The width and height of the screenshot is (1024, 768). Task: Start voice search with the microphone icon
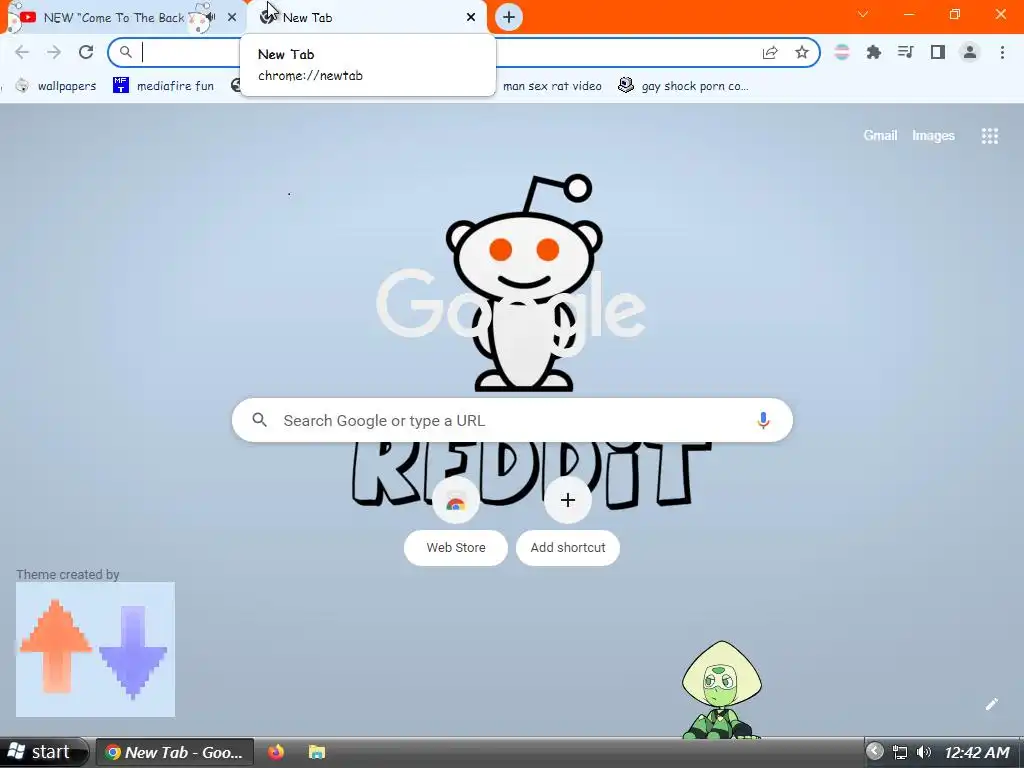(762, 420)
